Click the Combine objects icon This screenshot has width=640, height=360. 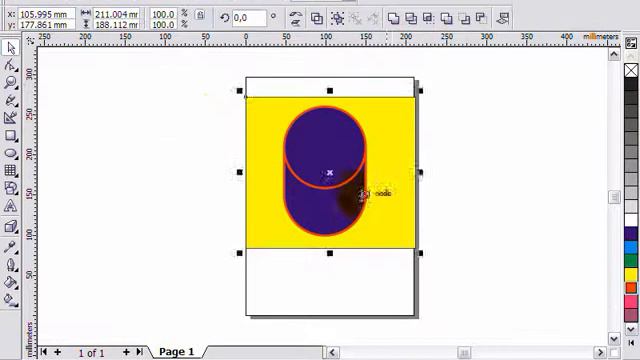(x=317, y=18)
